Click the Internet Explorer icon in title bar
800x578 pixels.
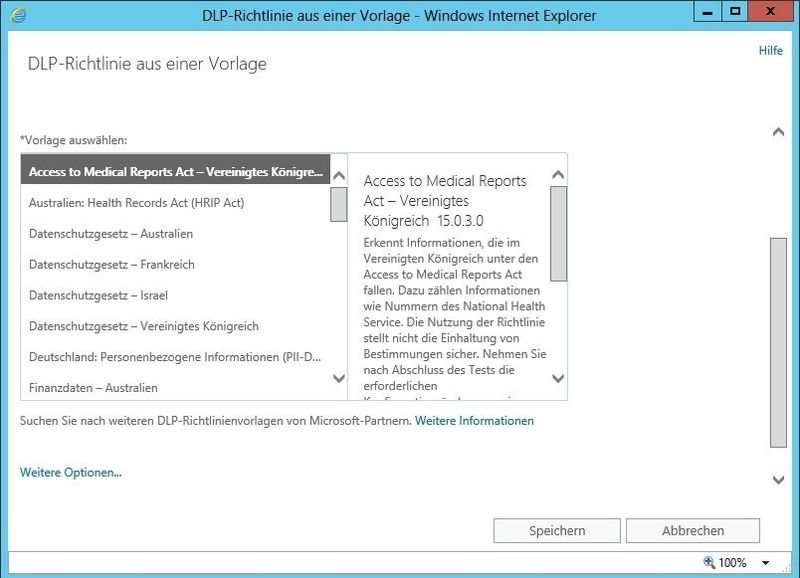coord(18,15)
